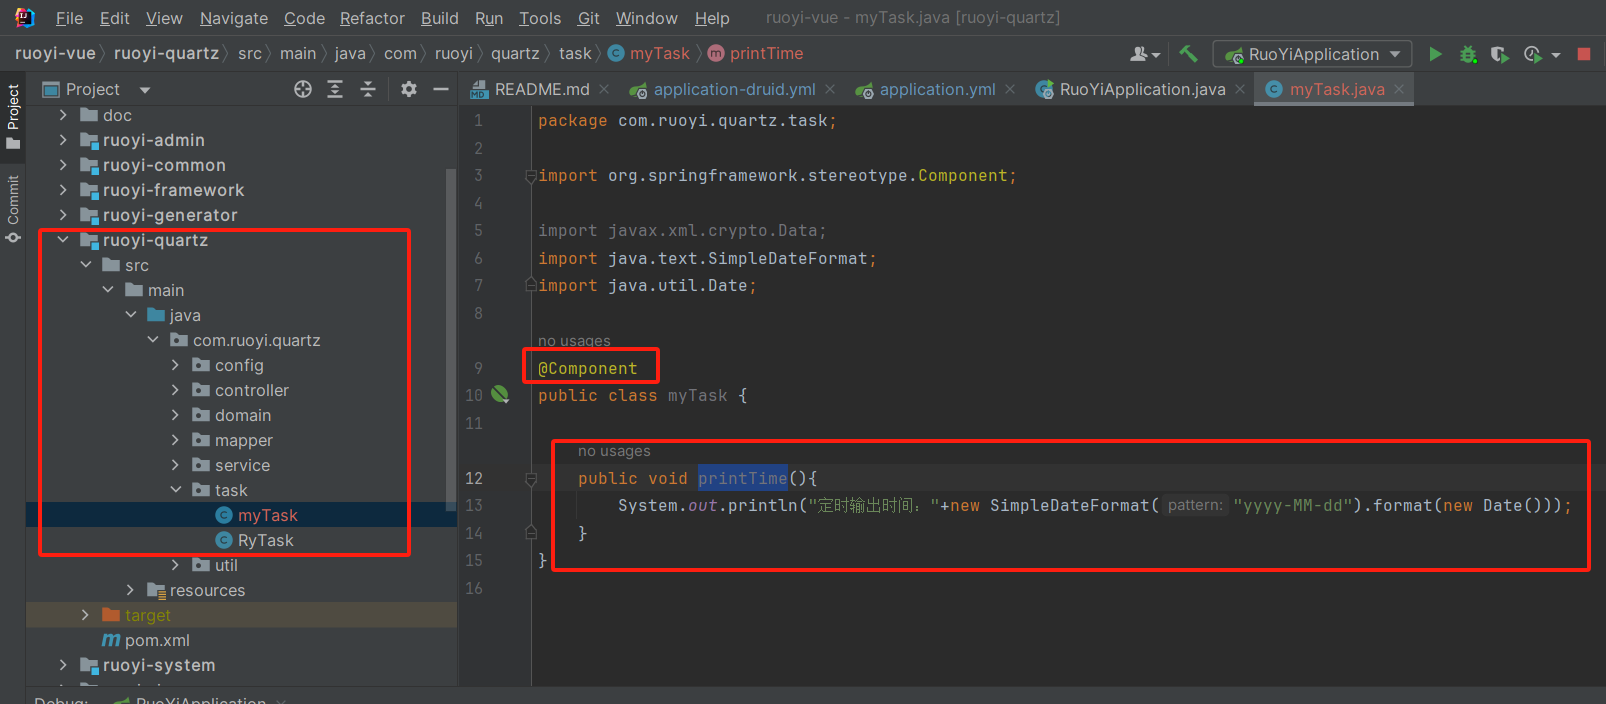Screen dimensions: 1606x704
Task: Close the README.md tab
Action: click(x=604, y=89)
